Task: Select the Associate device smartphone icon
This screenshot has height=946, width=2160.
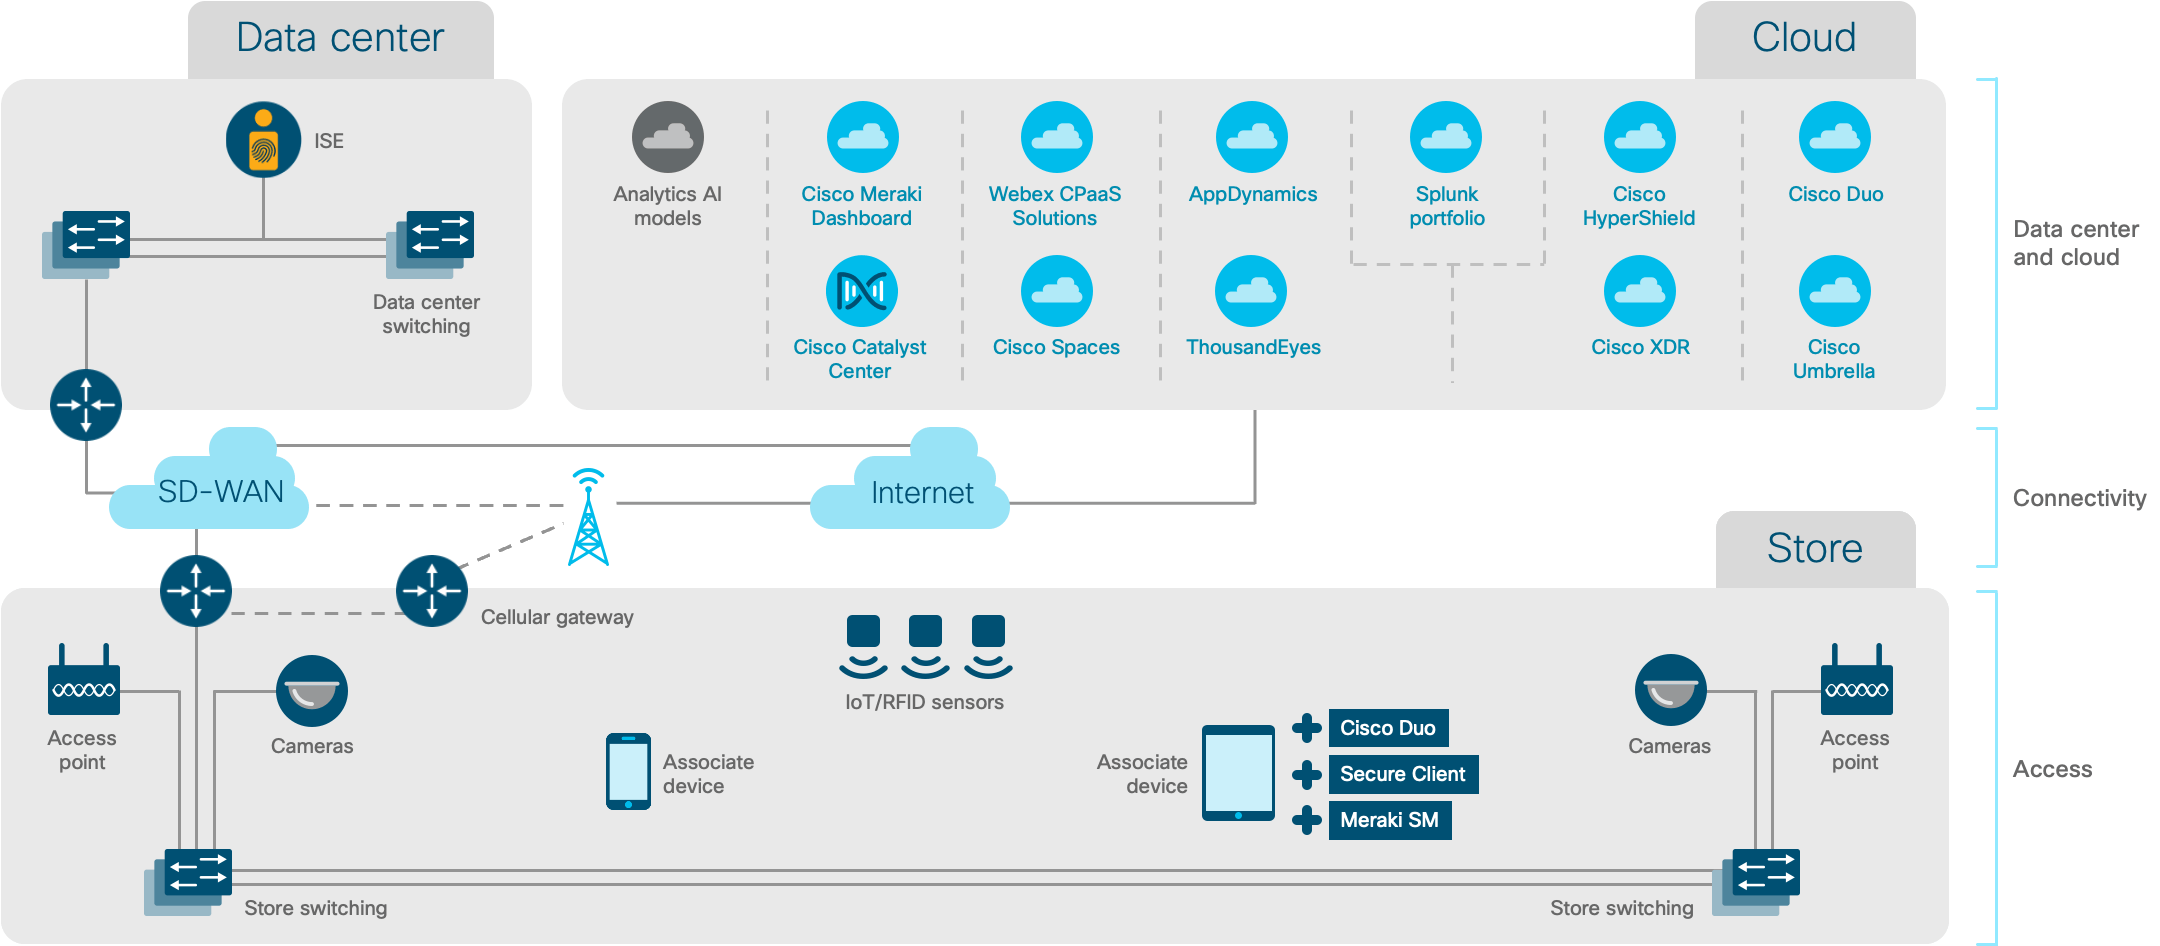Action: (x=628, y=771)
